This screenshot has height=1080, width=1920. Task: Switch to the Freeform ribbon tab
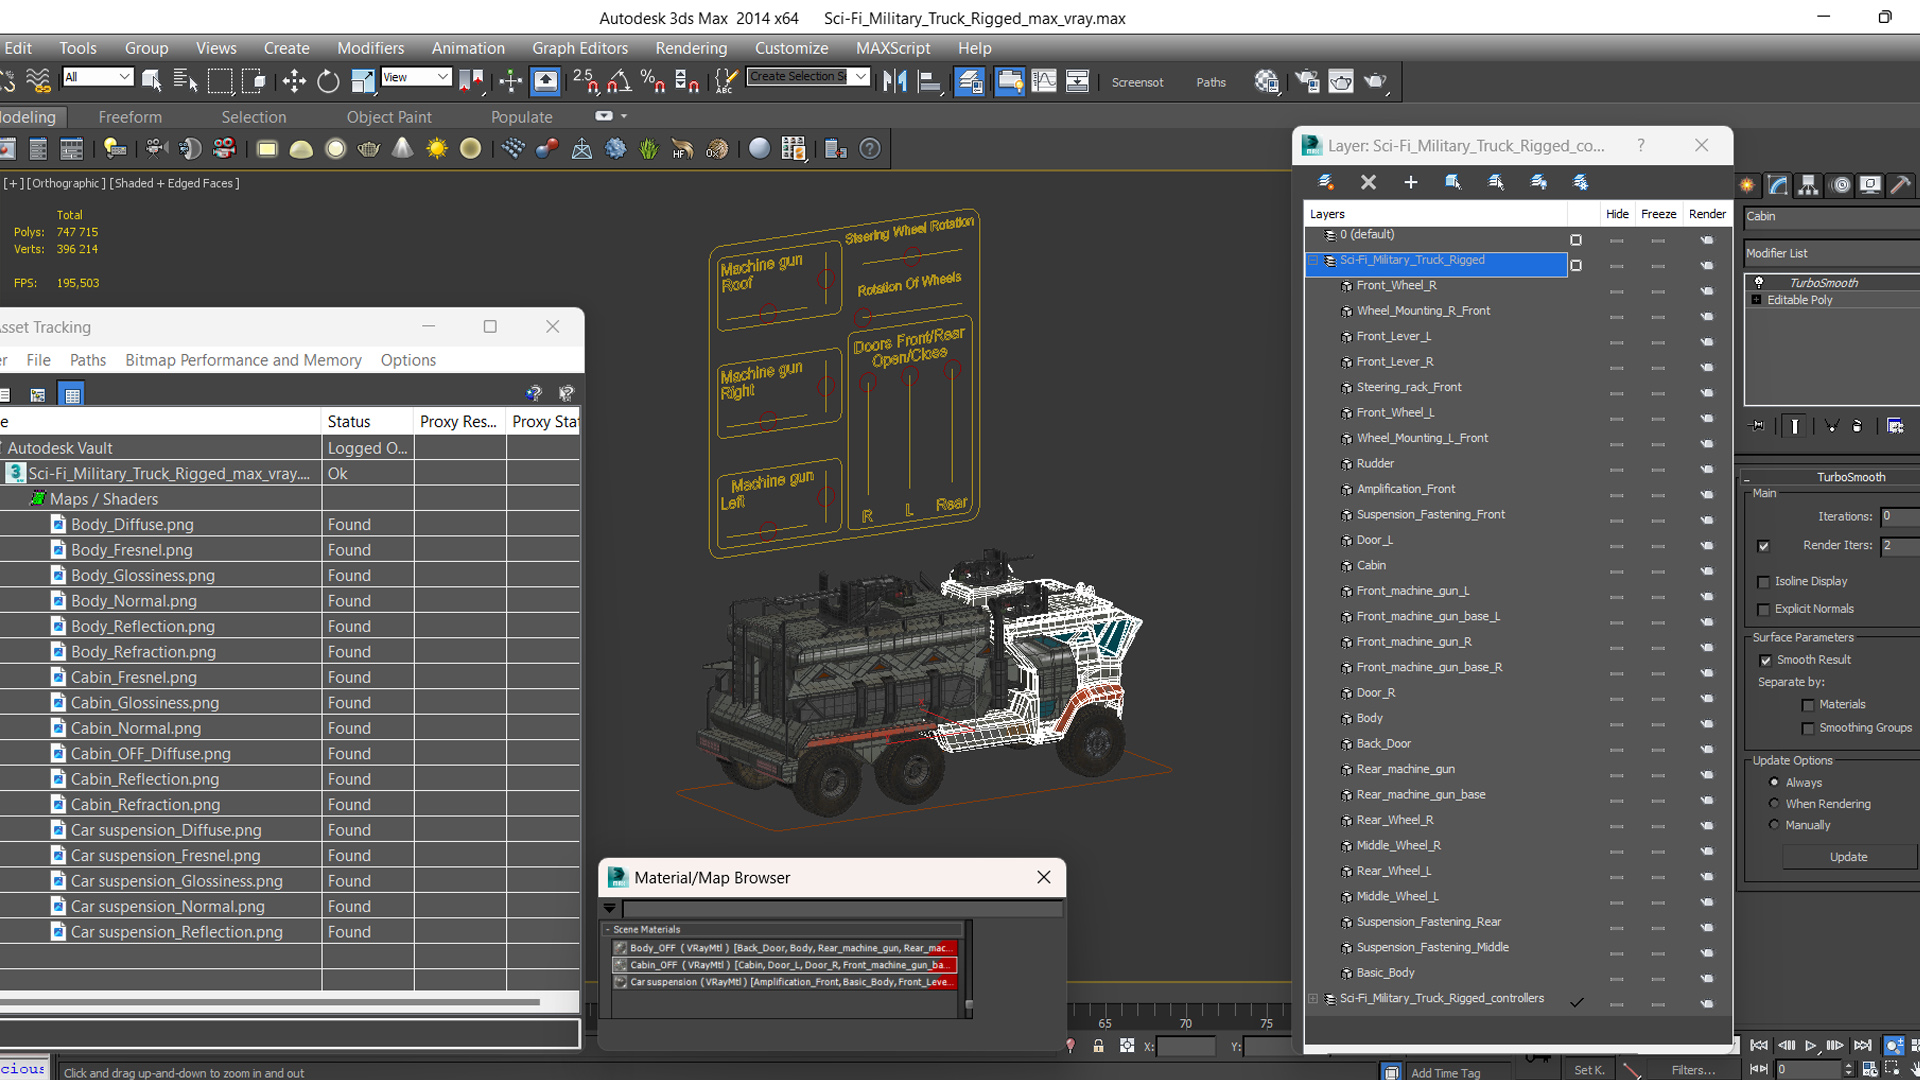coord(130,117)
